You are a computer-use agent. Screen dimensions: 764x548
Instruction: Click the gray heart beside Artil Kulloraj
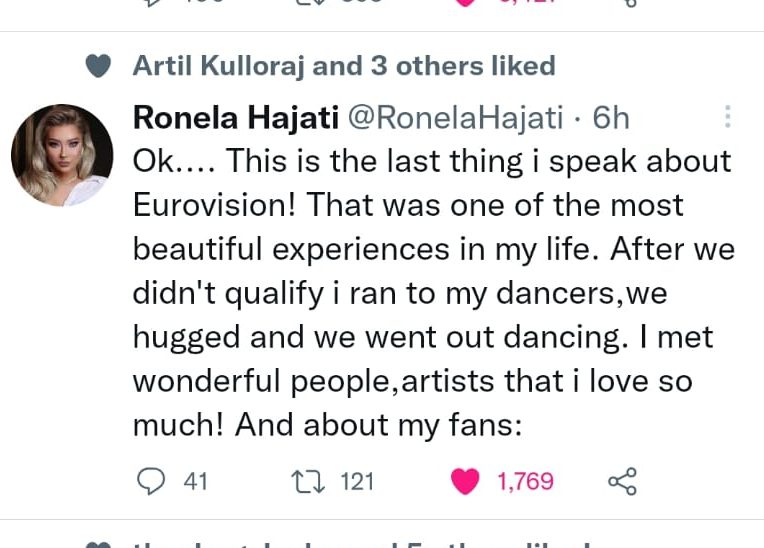(x=97, y=67)
